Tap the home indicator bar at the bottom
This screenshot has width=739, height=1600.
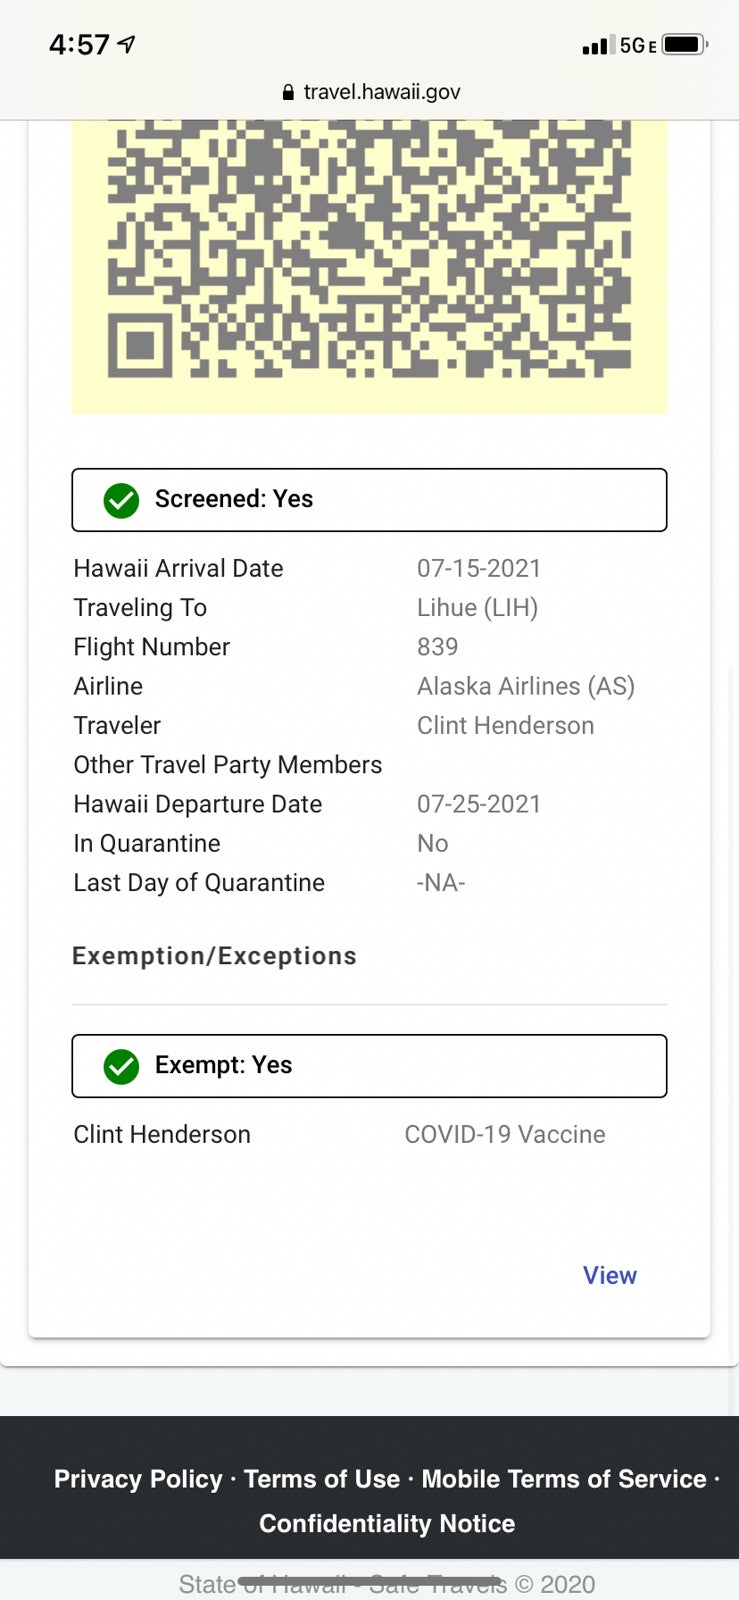[x=369, y=1581]
